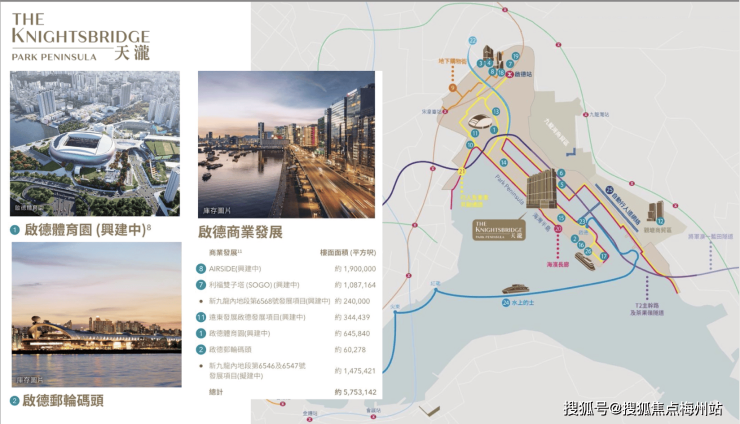Click the 總計 label in the table
This screenshot has height=424, width=740.
click(x=216, y=392)
